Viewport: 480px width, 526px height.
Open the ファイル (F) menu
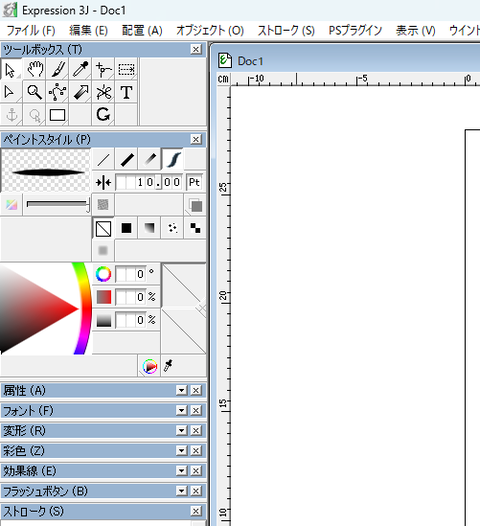(x=31, y=31)
